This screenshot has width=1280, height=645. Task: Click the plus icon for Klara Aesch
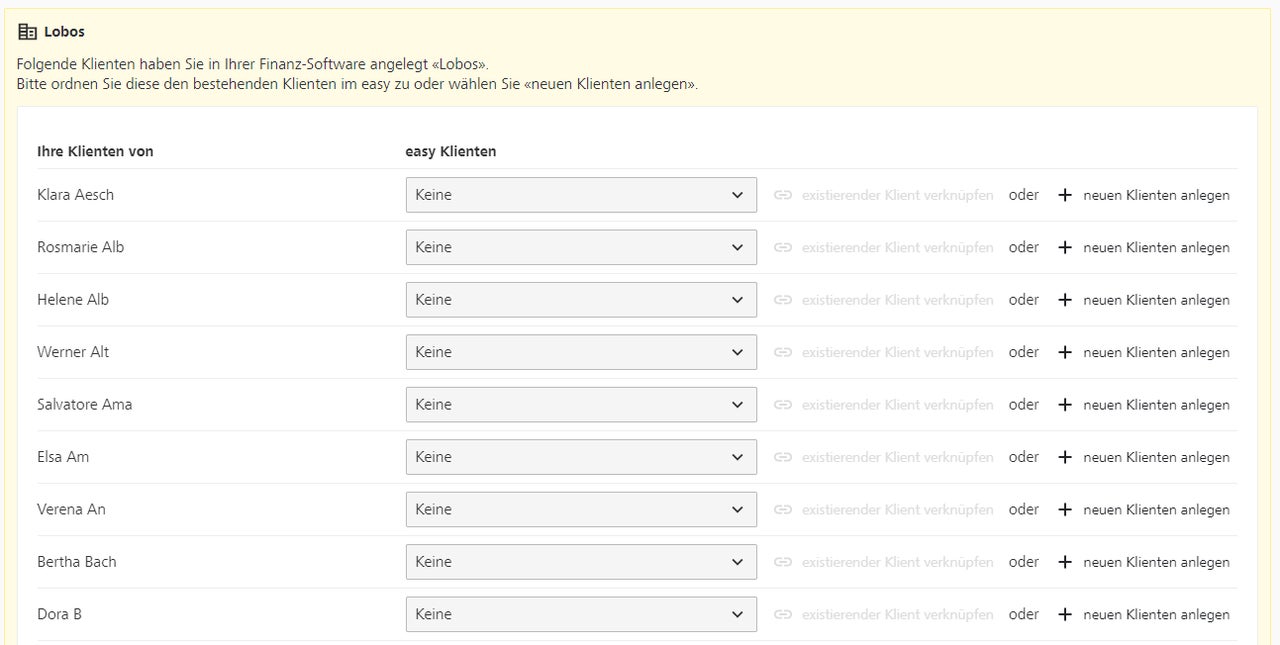coord(1065,195)
